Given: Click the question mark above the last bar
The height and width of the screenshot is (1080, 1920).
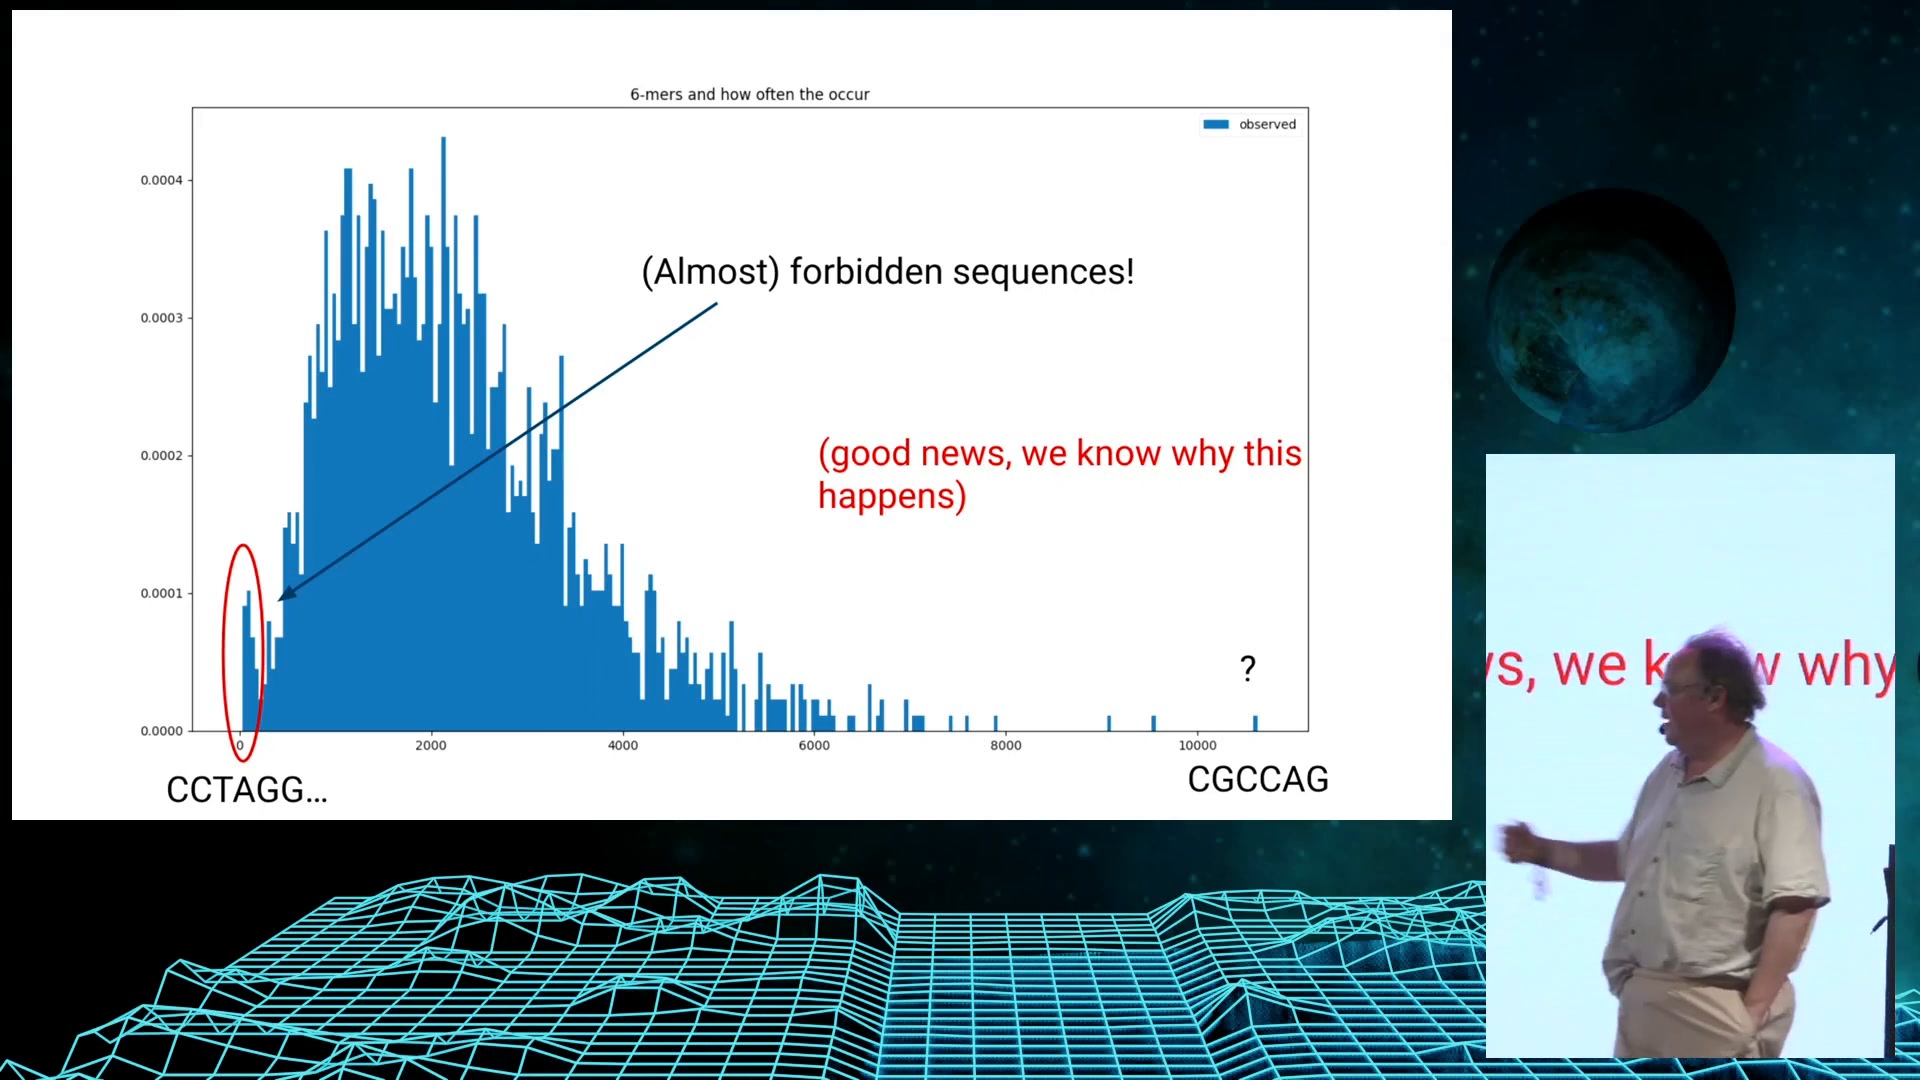Looking at the screenshot, I should (x=1248, y=668).
